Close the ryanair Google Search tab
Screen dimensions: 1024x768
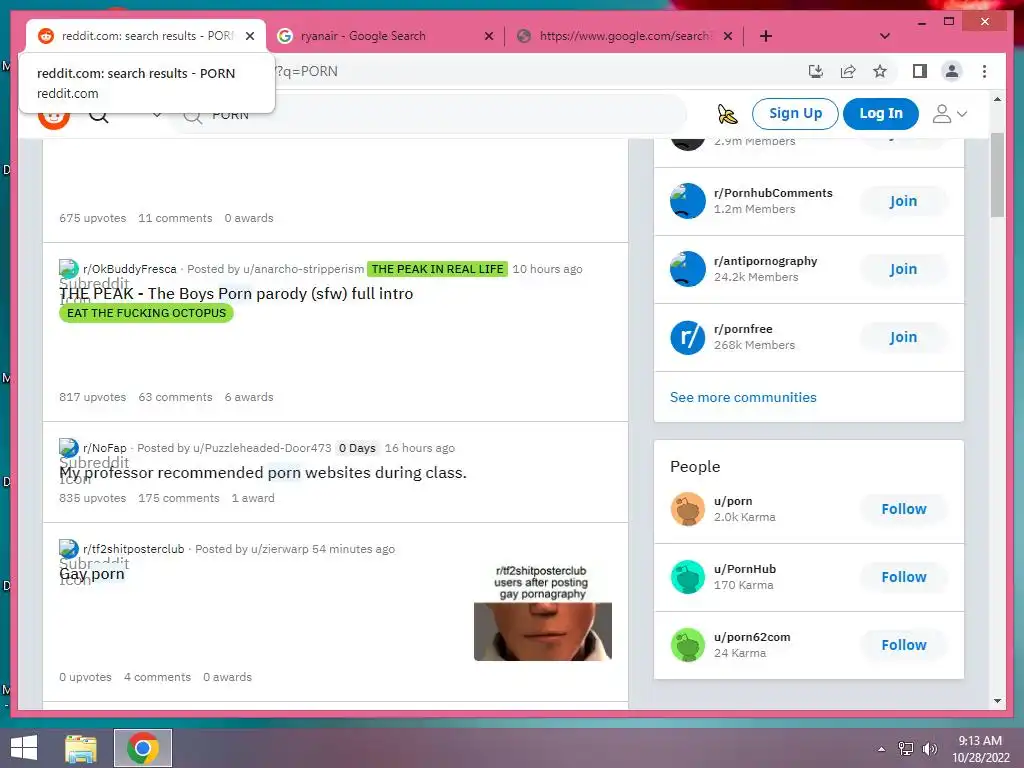click(x=488, y=36)
